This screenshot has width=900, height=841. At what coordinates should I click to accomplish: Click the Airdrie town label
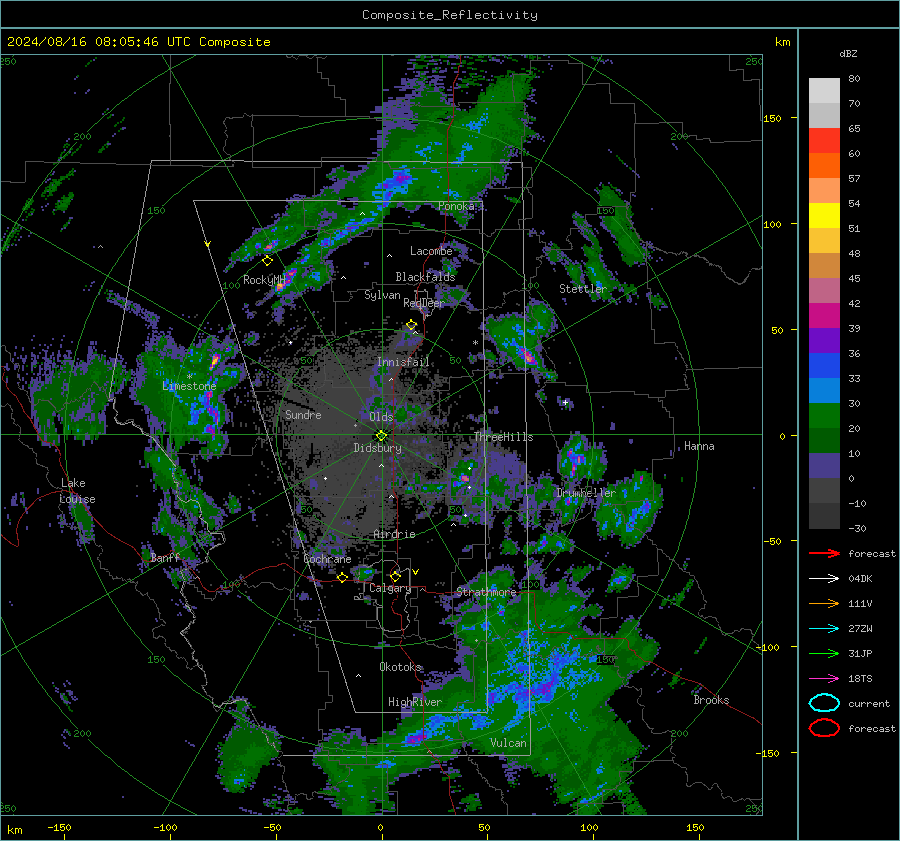click(394, 534)
